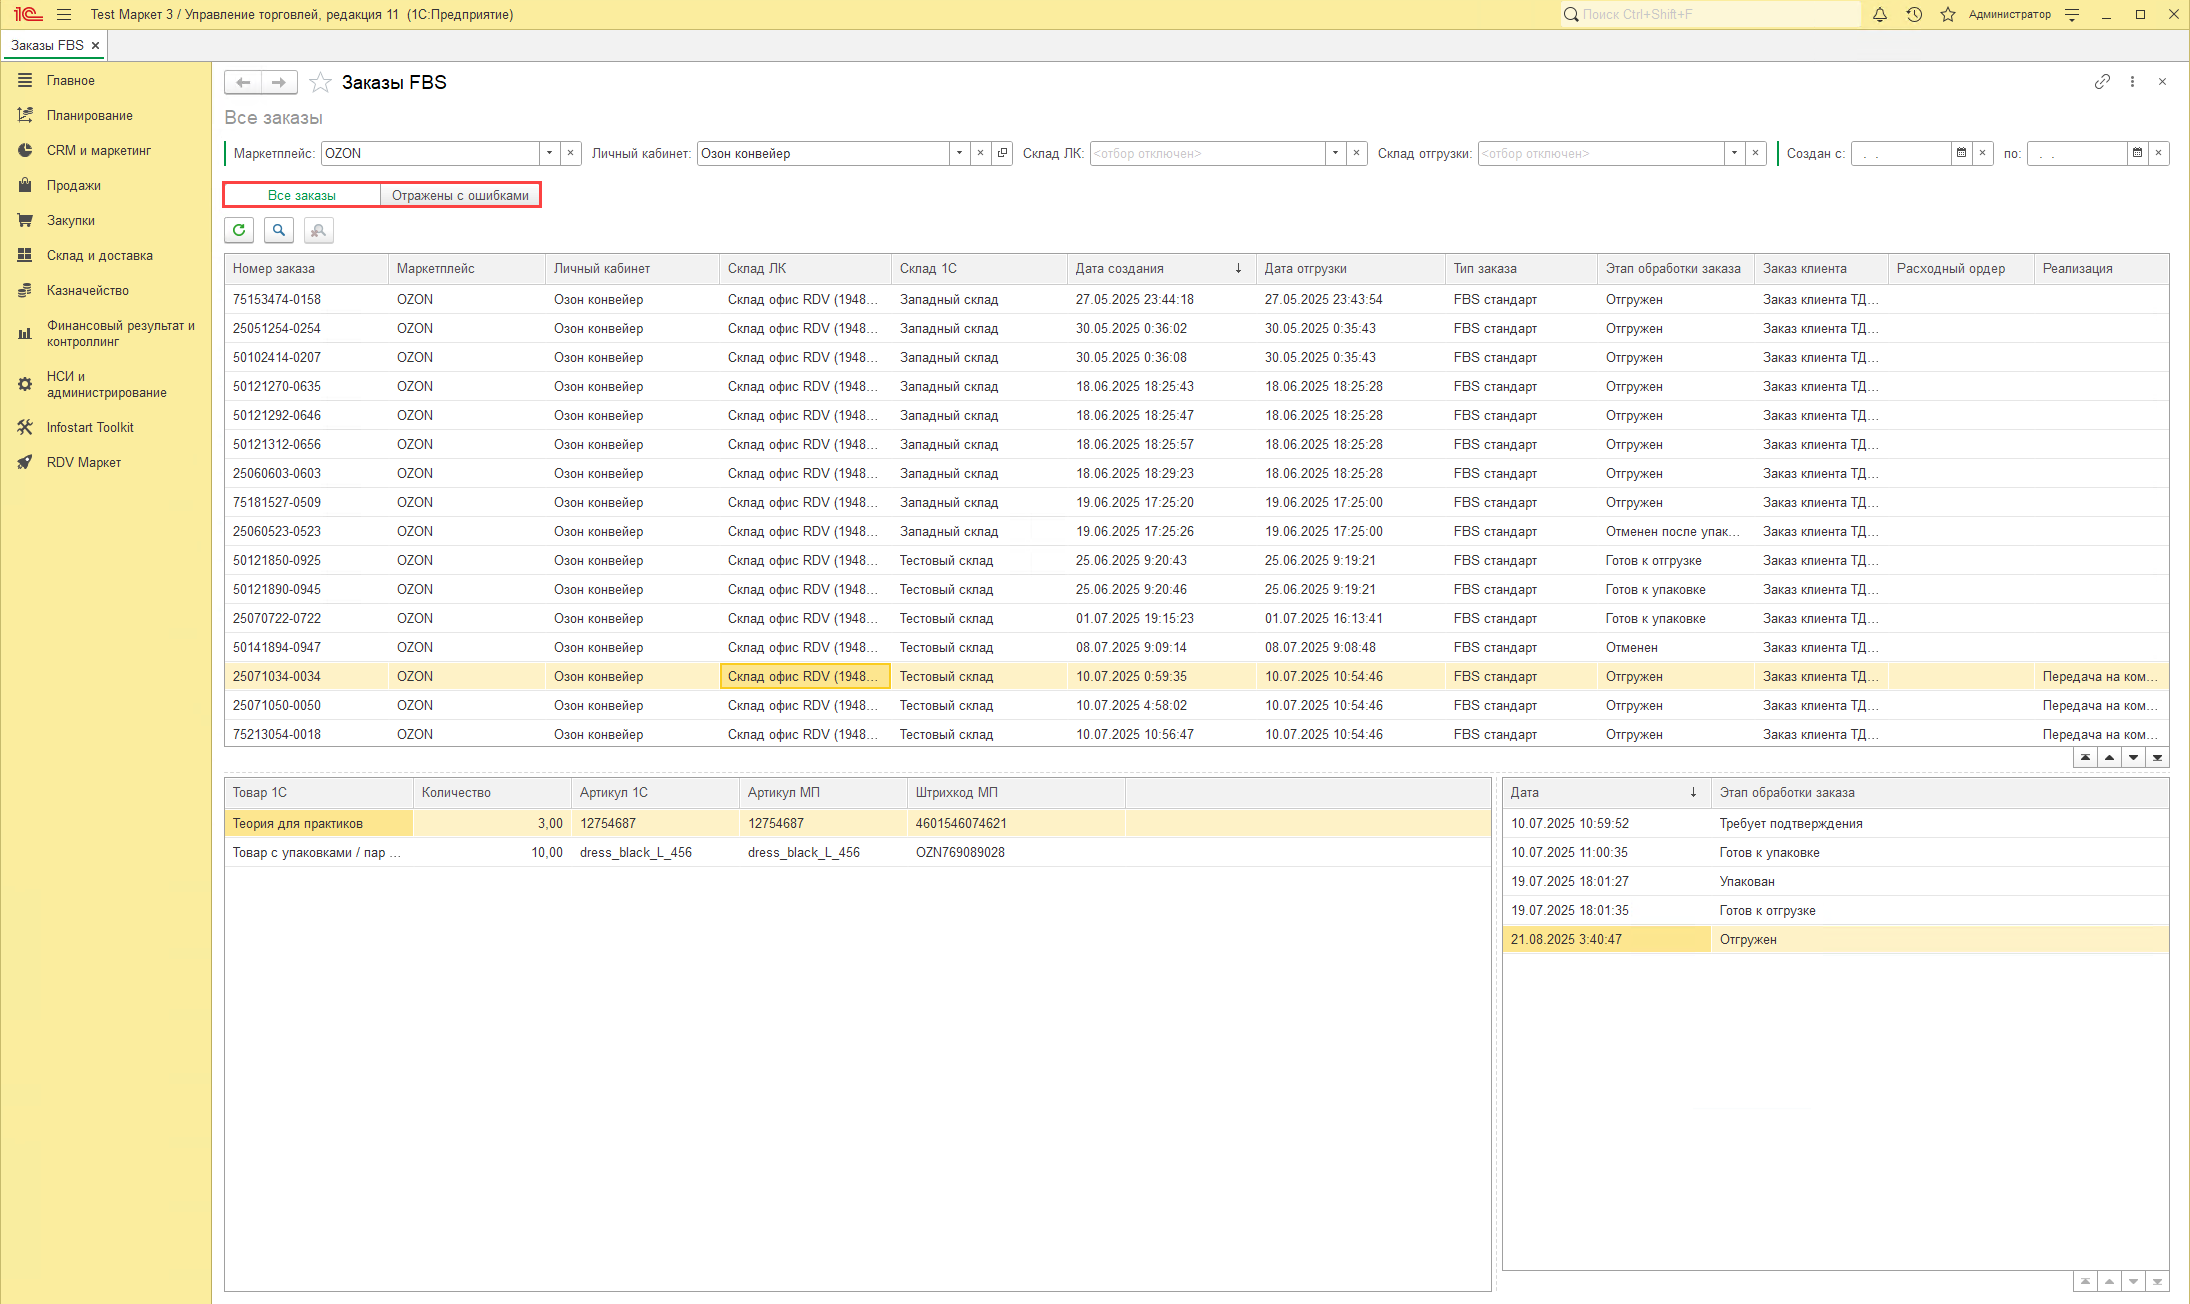Select product row Теория для практиков

858,823
